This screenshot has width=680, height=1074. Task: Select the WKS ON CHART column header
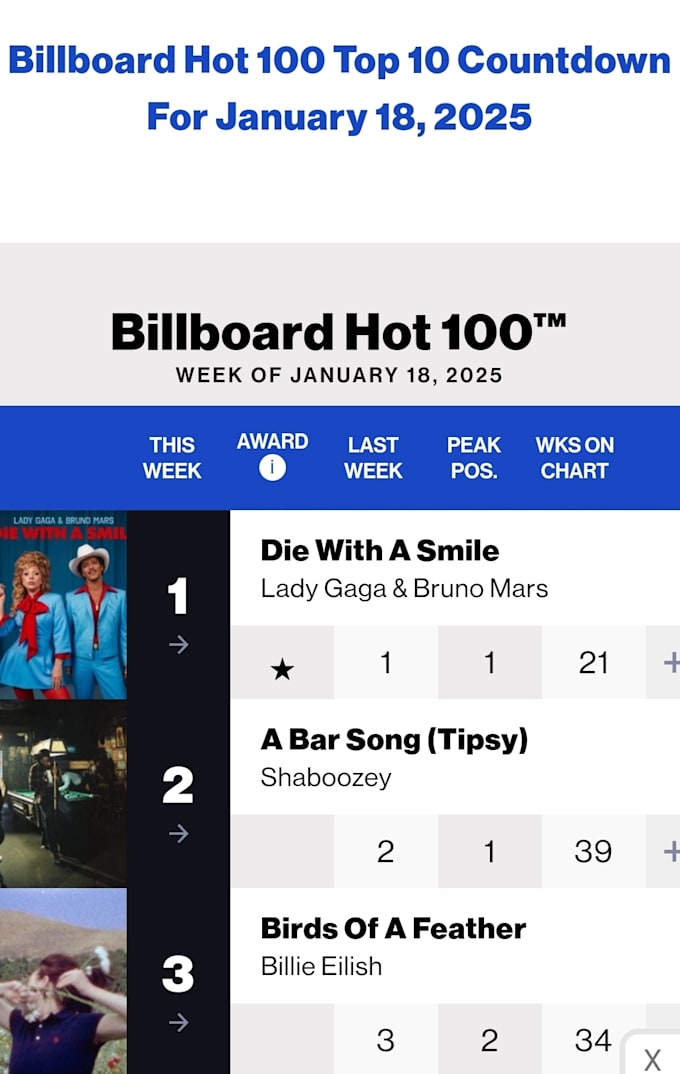pos(575,458)
